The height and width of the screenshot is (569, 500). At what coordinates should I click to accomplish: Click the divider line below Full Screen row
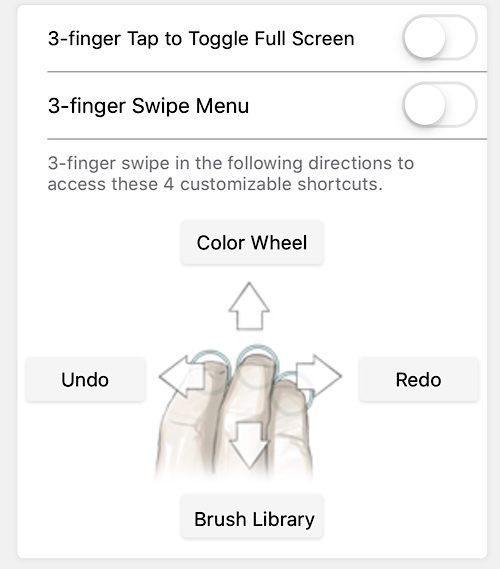267,72
